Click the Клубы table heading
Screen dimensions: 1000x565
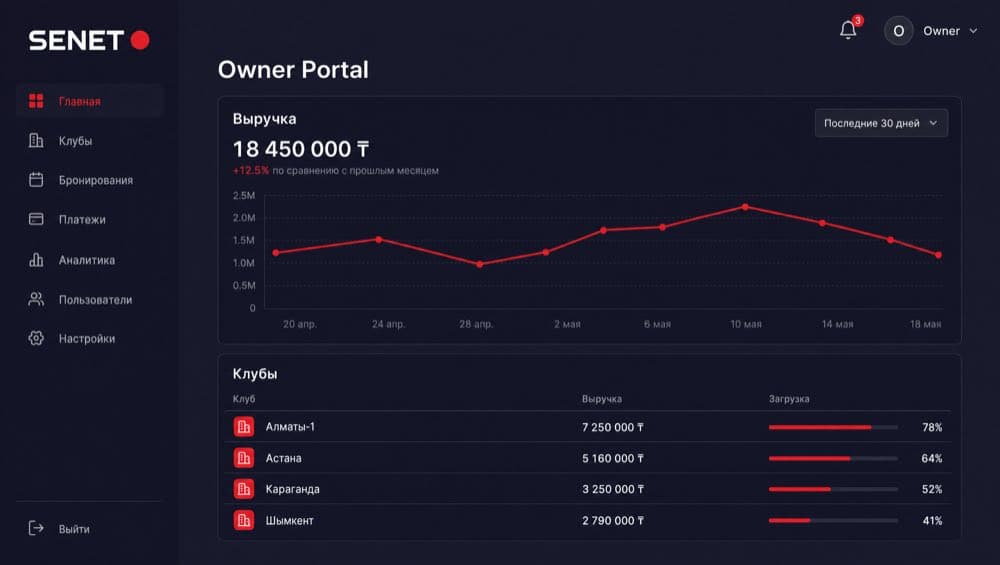pyautogui.click(x=254, y=374)
